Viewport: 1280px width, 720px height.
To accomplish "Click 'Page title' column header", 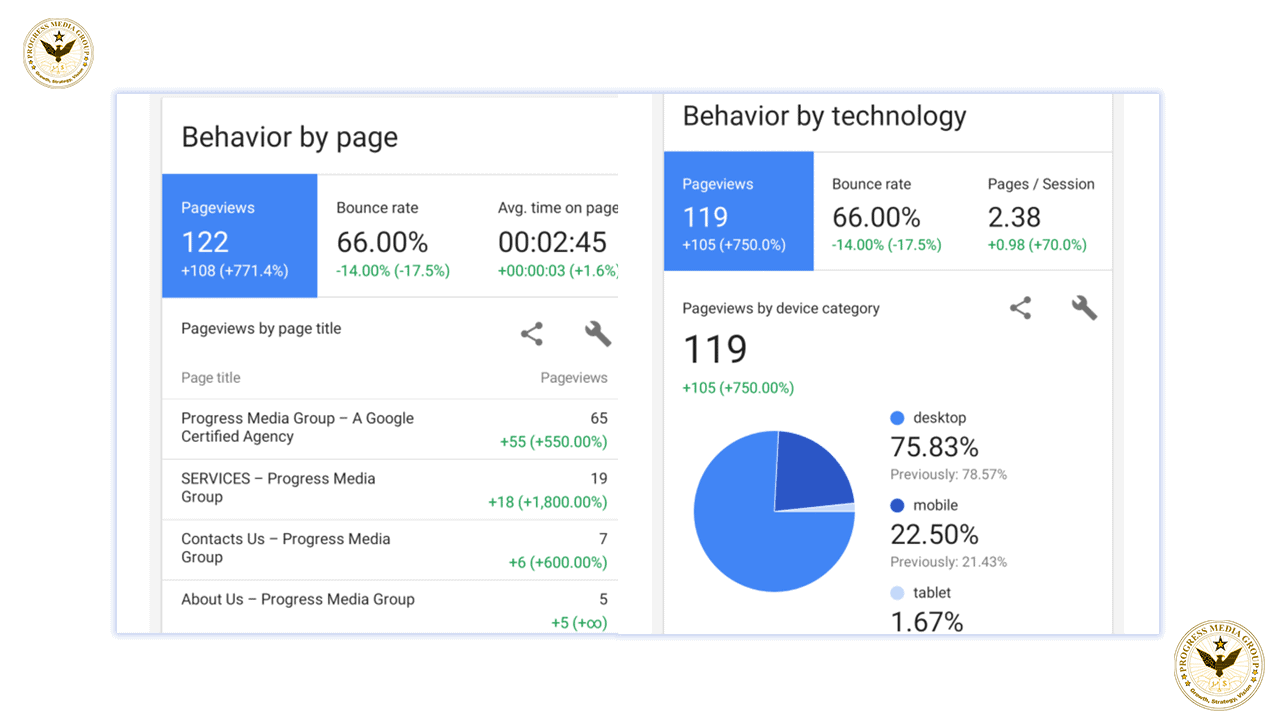I will pos(211,378).
